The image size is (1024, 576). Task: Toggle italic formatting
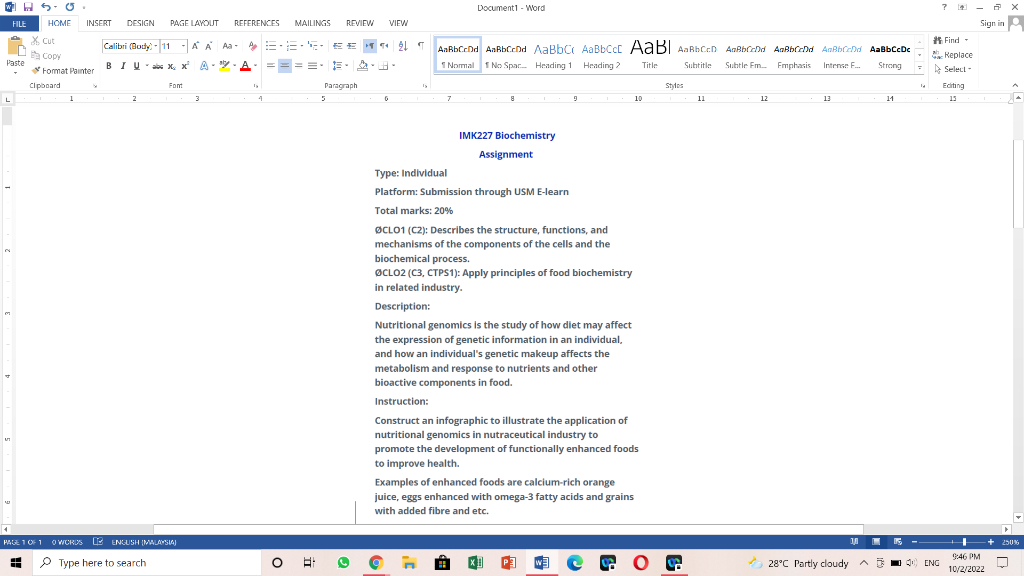(123, 66)
